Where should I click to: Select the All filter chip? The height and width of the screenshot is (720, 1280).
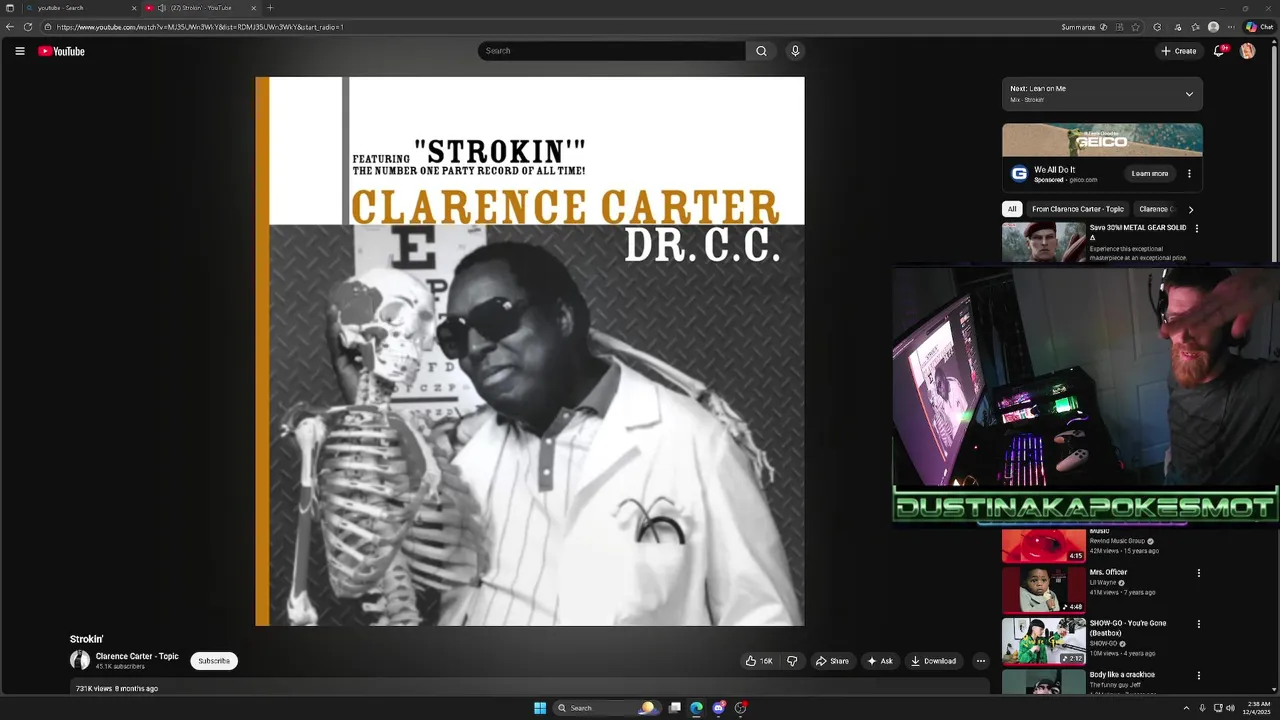(1012, 209)
